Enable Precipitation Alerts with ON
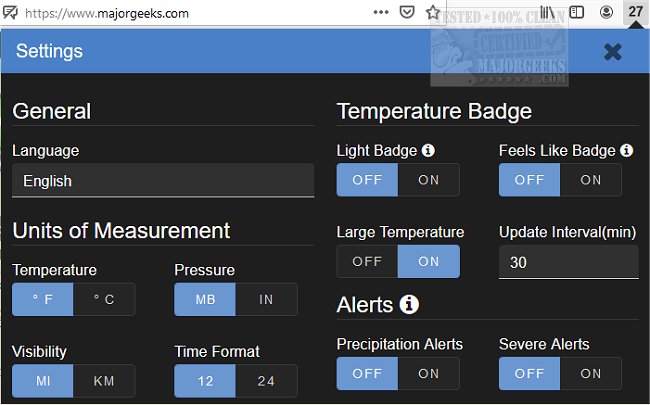This screenshot has height=405, width=650. 429,374
